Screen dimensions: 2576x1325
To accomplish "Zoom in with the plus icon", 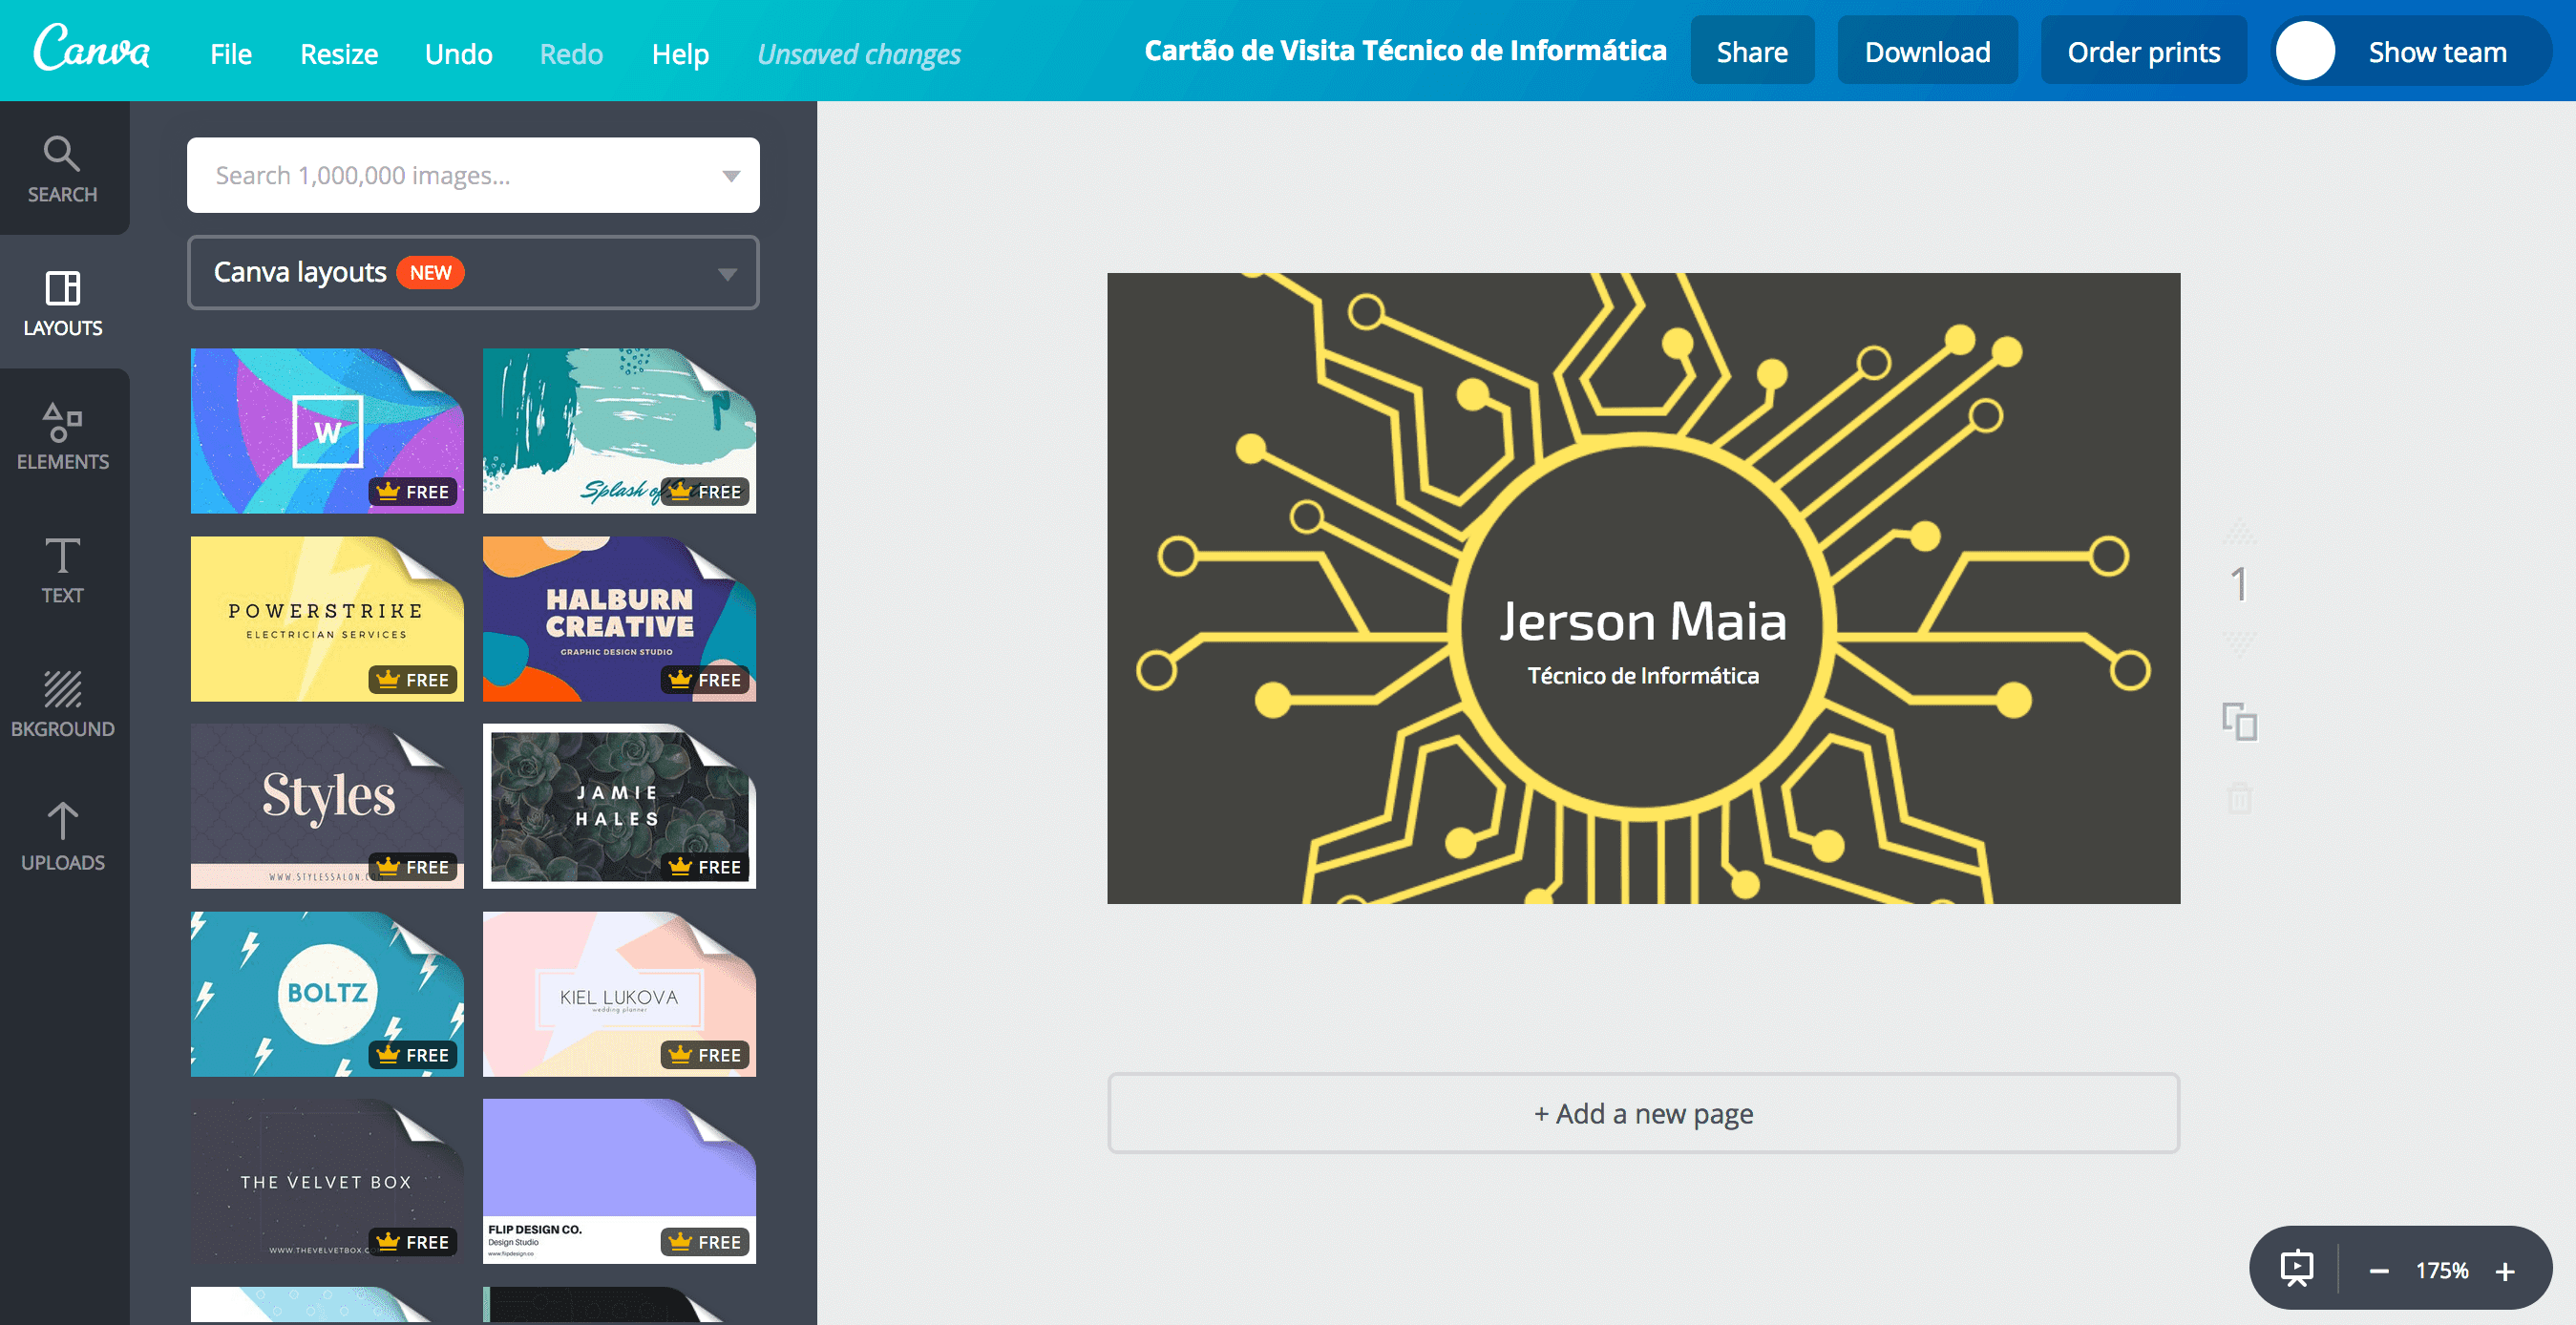I will (2505, 1271).
